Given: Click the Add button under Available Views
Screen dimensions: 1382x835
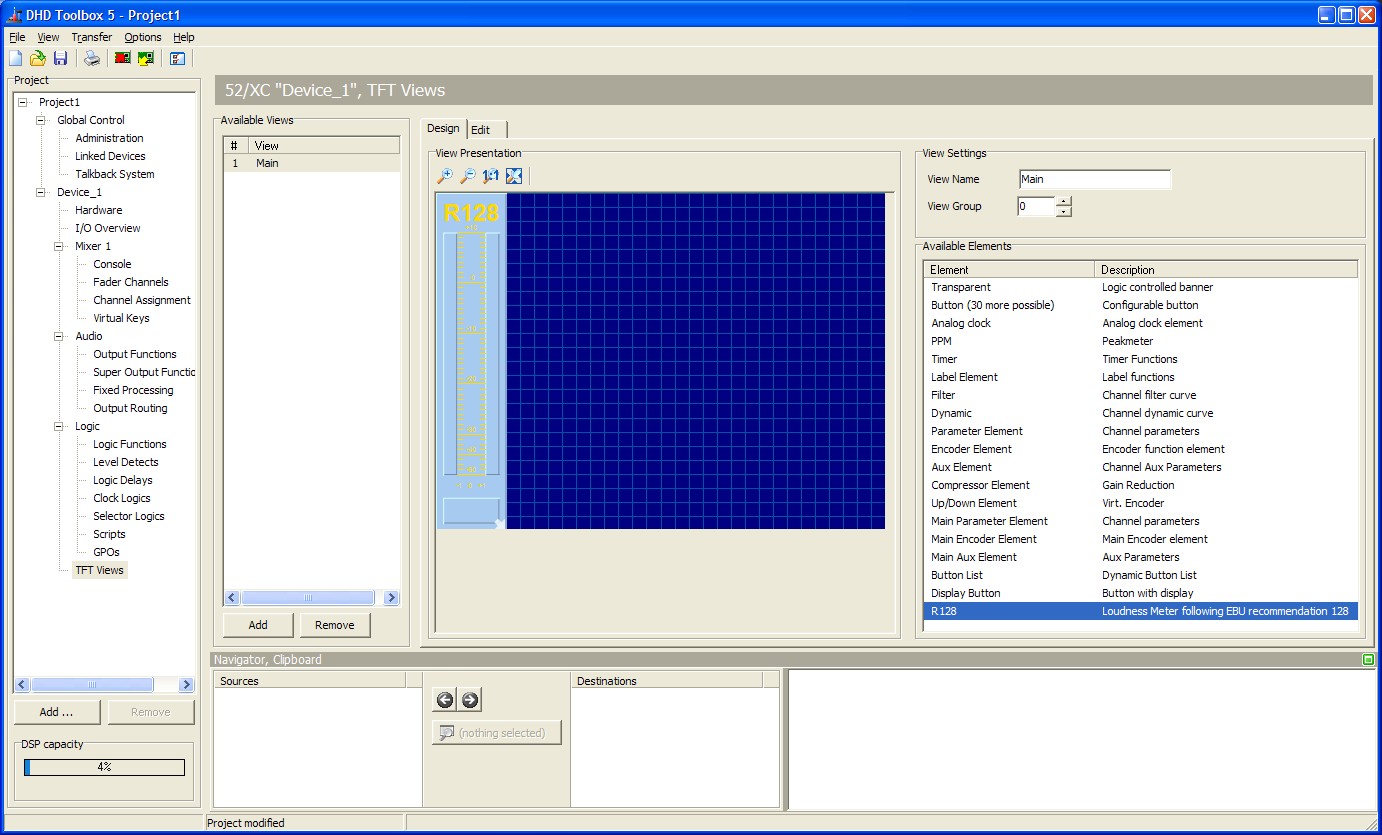Looking at the screenshot, I should coord(257,624).
